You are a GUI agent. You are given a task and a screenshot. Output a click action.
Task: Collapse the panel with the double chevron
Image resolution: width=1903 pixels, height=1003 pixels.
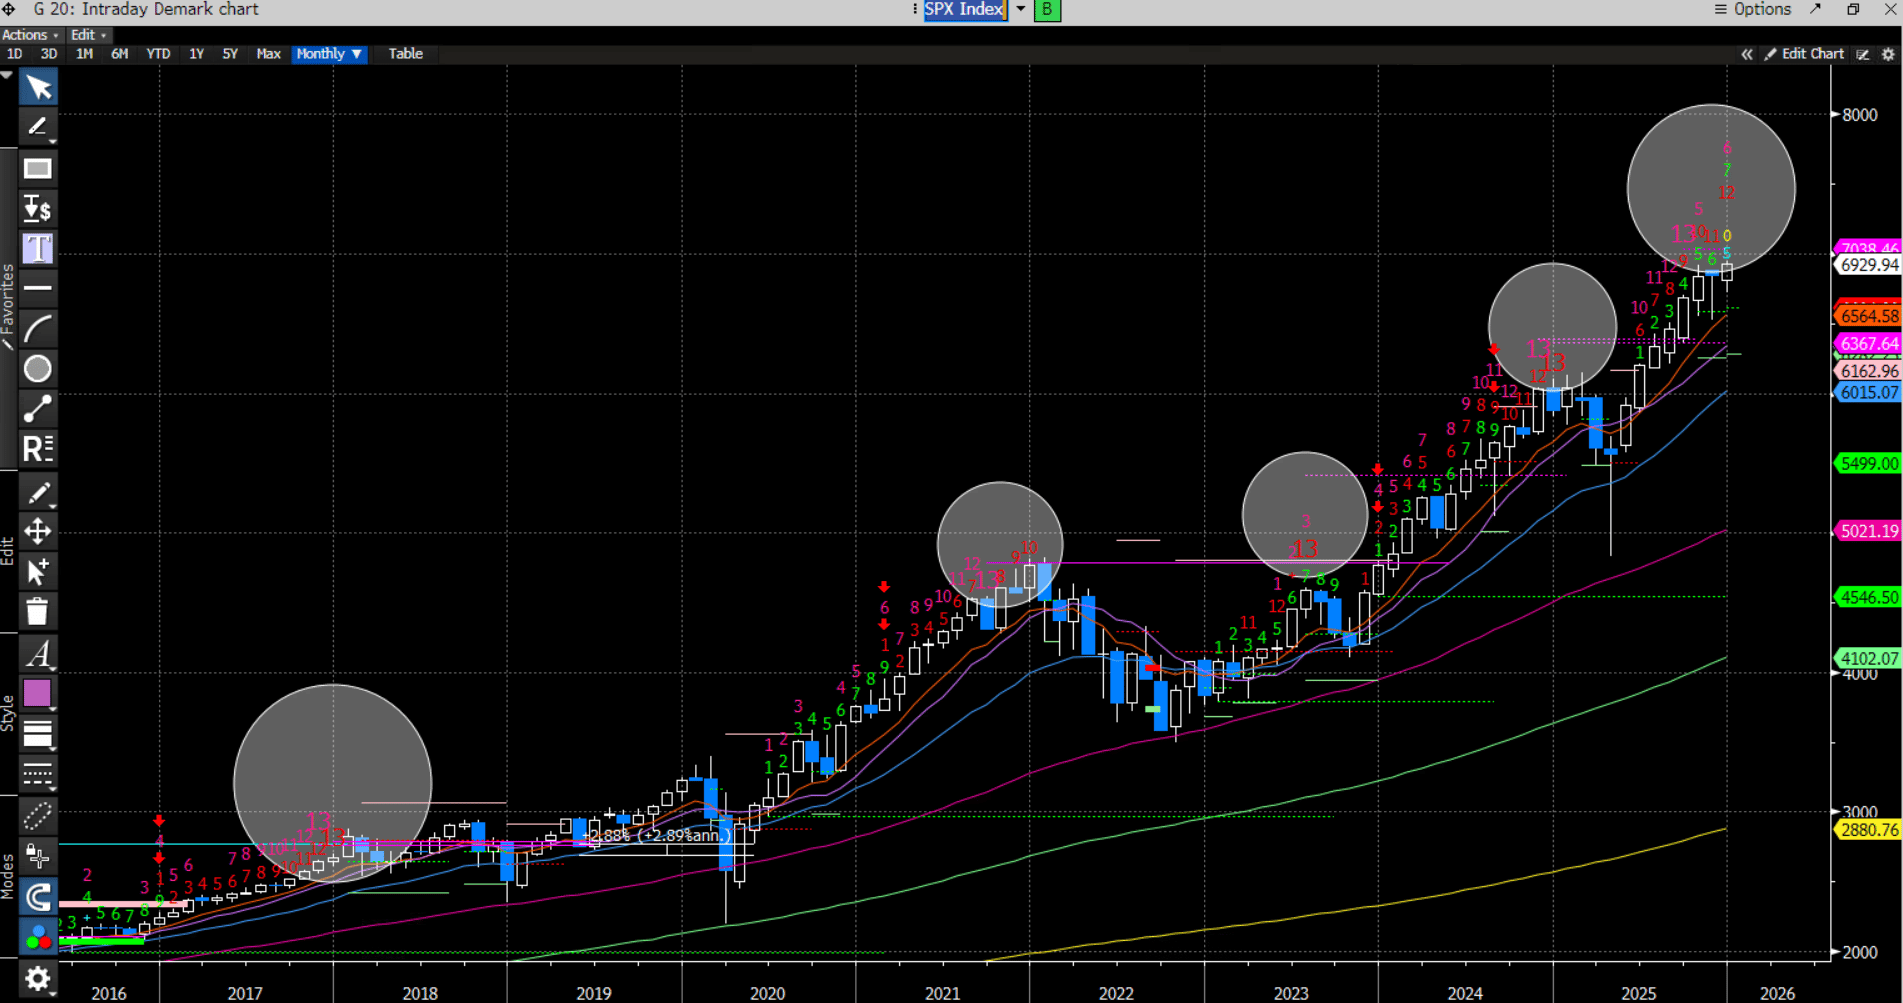[x=1747, y=54]
